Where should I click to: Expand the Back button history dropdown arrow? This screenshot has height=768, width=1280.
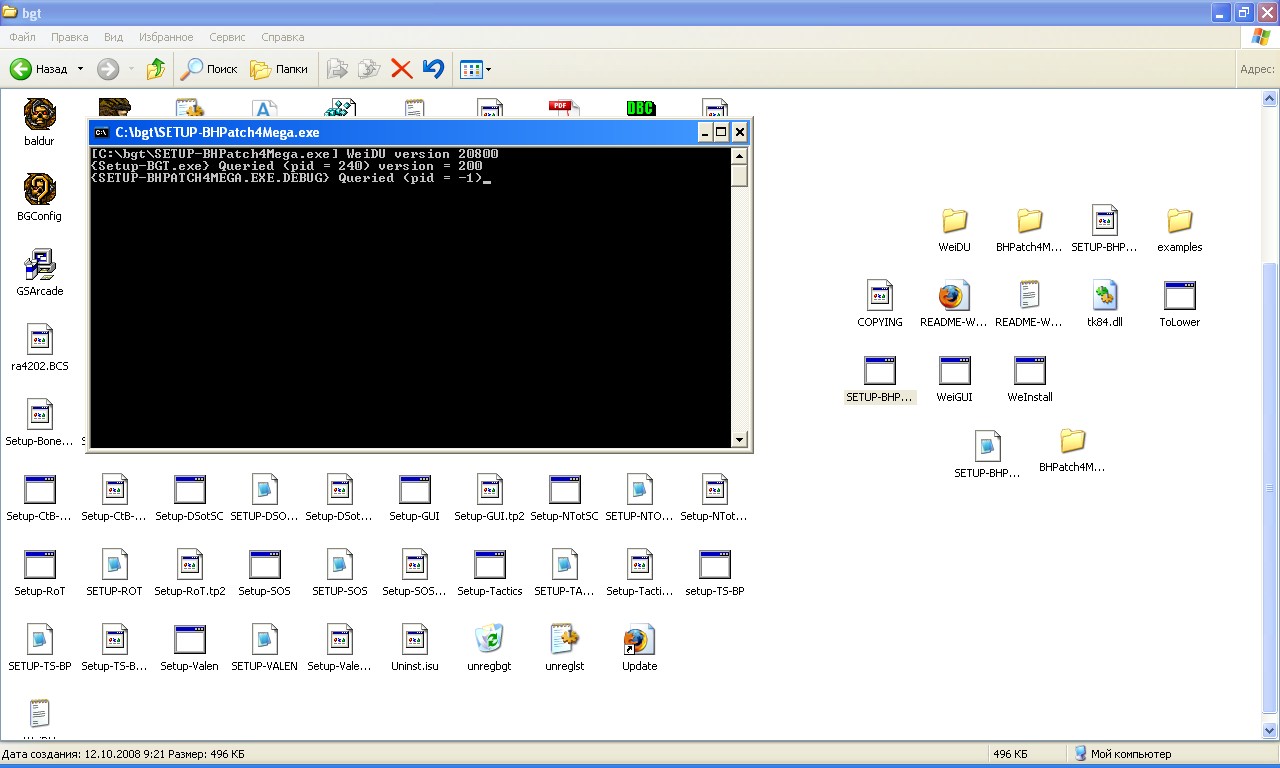click(x=80, y=69)
